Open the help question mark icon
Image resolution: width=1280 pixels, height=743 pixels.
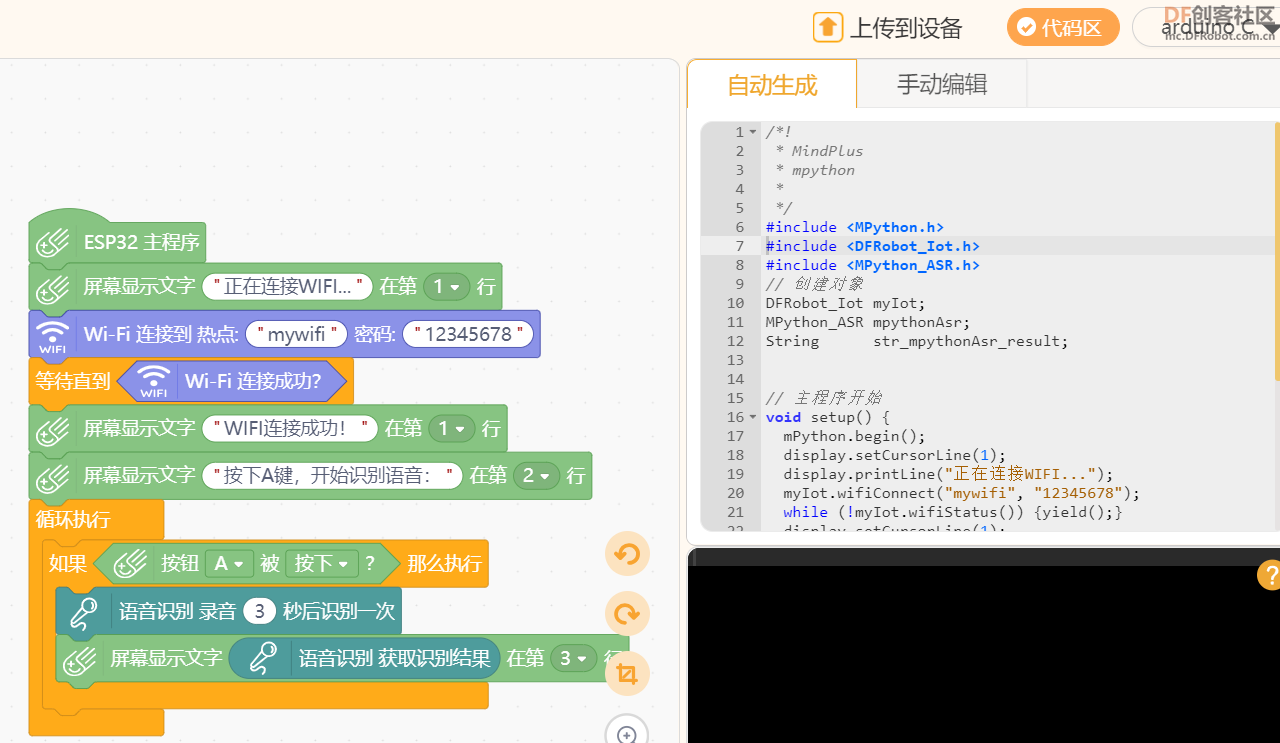pyautogui.click(x=1269, y=576)
